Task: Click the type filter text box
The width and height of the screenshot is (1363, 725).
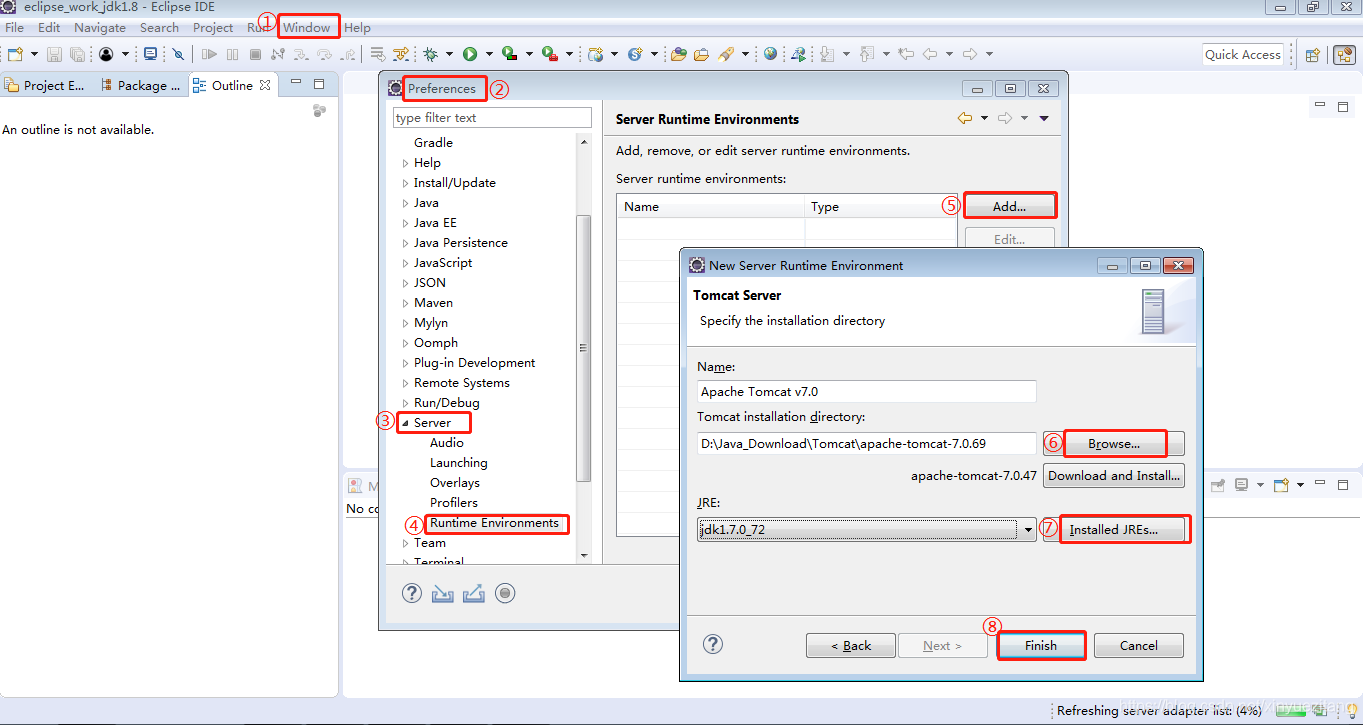Action: tap(492, 117)
